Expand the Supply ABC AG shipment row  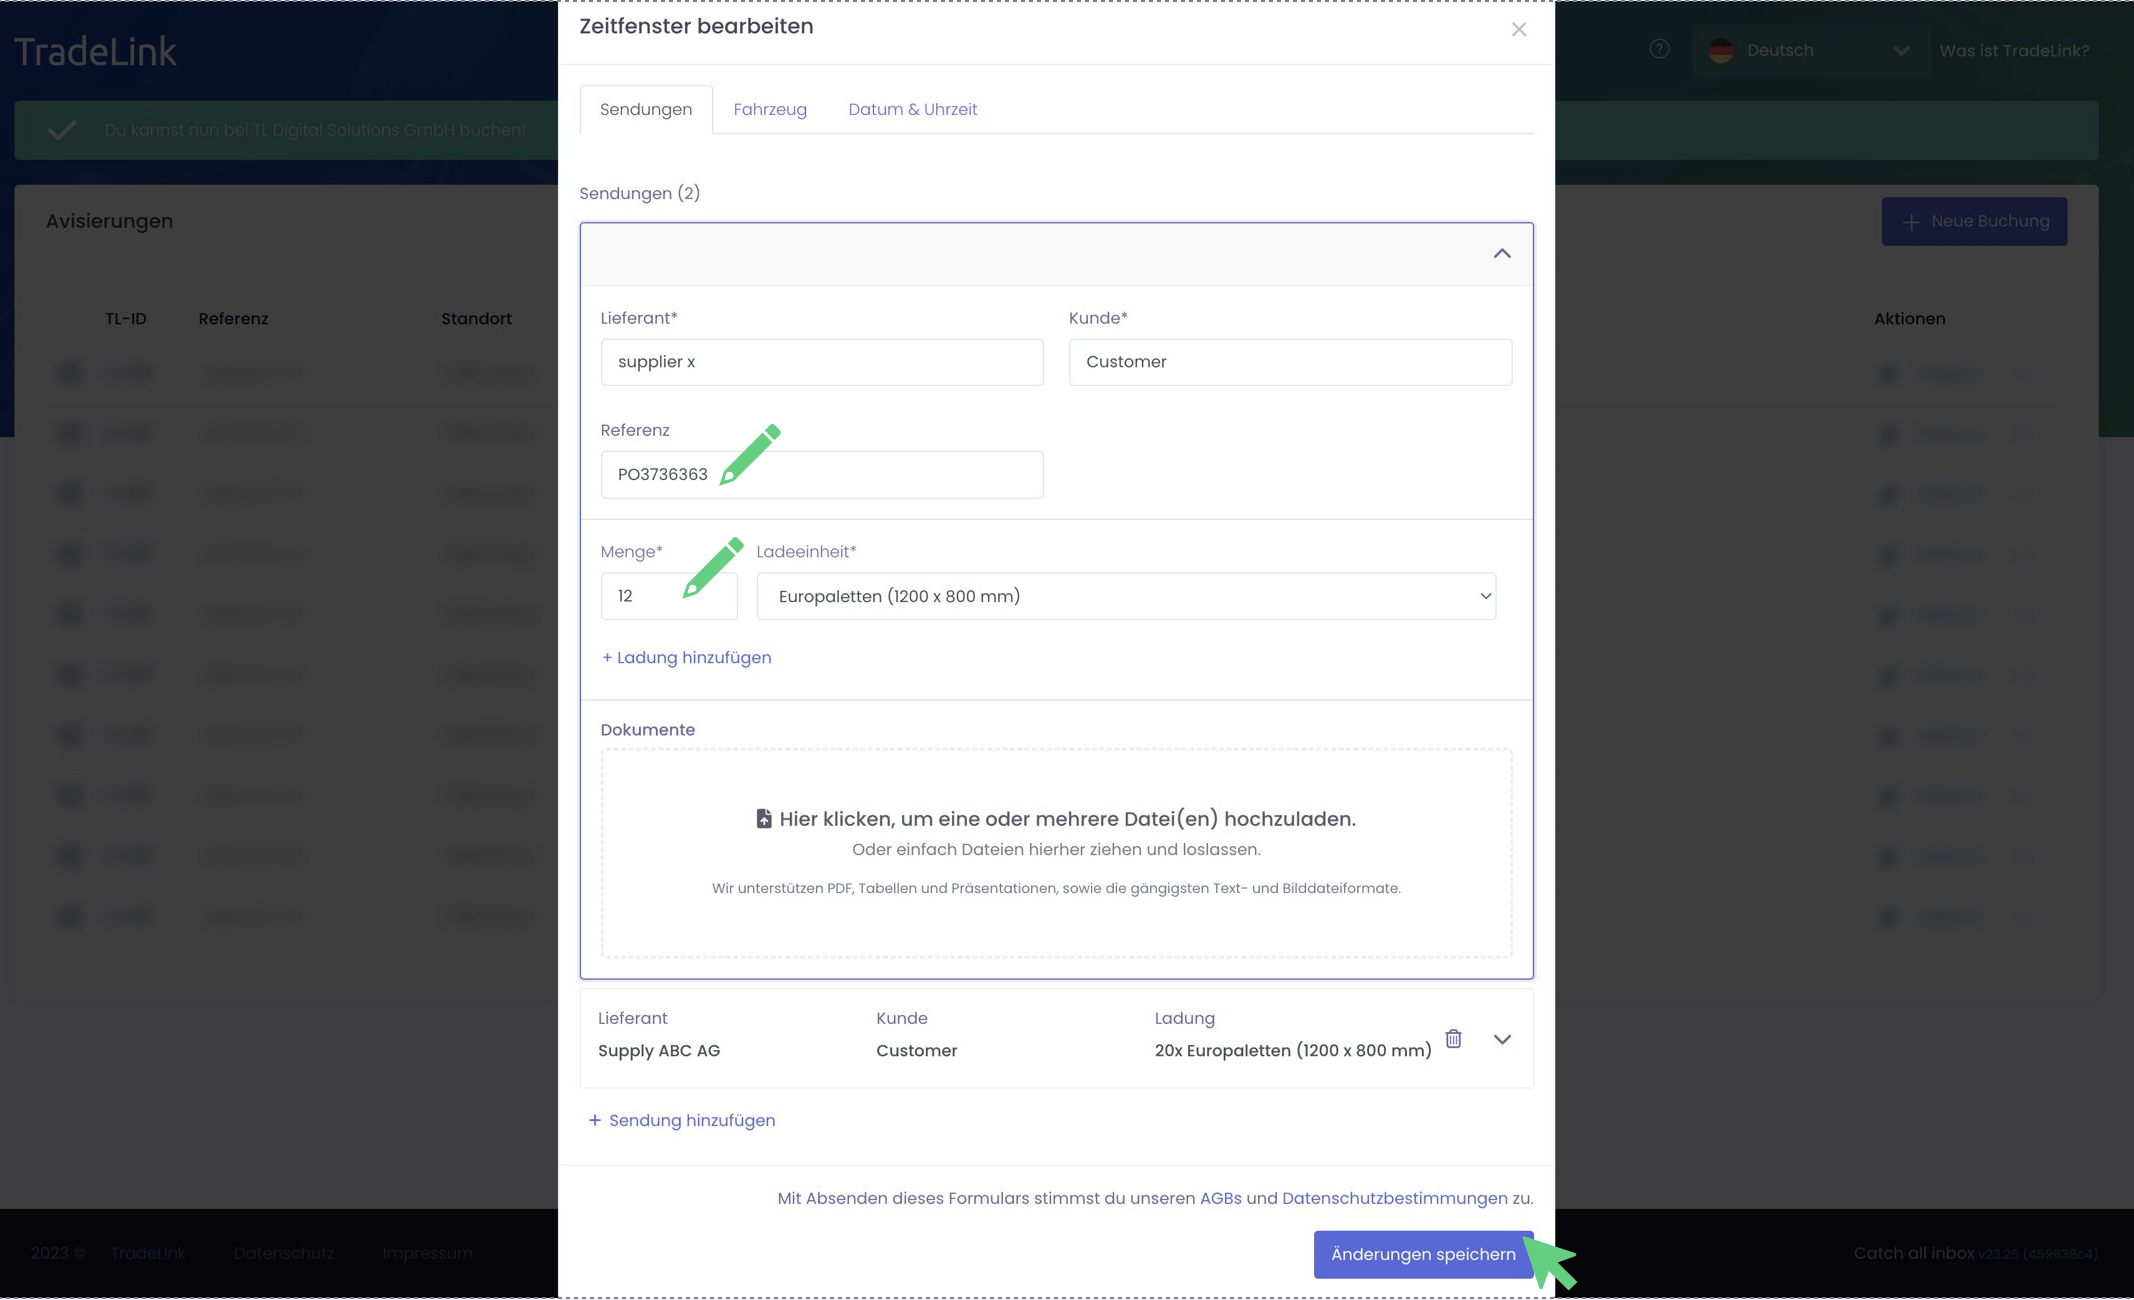1501,1039
